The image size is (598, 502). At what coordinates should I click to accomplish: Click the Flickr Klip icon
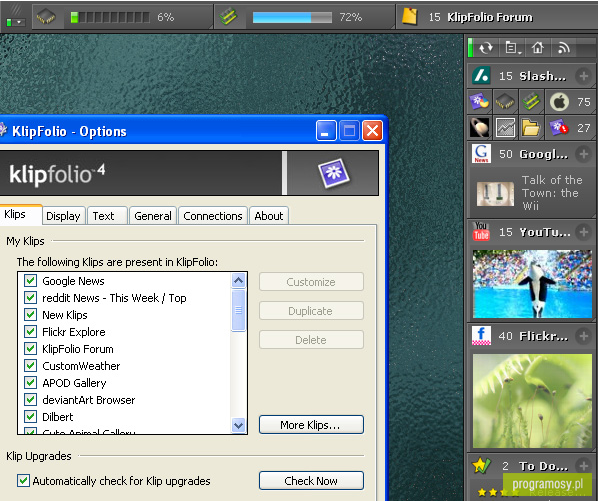tap(481, 336)
